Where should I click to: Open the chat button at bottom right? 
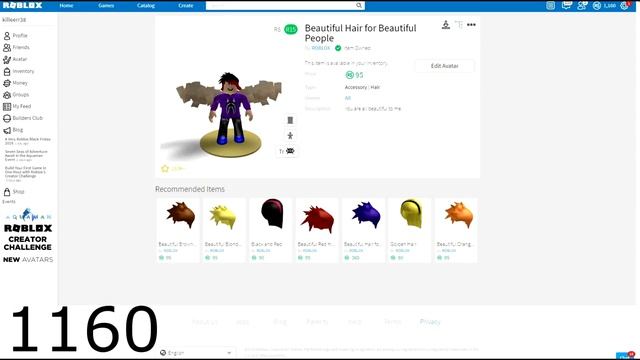click(625, 356)
